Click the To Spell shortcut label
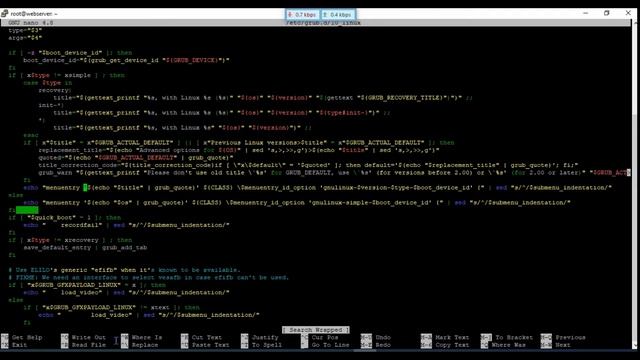The image size is (640, 360). (267, 345)
